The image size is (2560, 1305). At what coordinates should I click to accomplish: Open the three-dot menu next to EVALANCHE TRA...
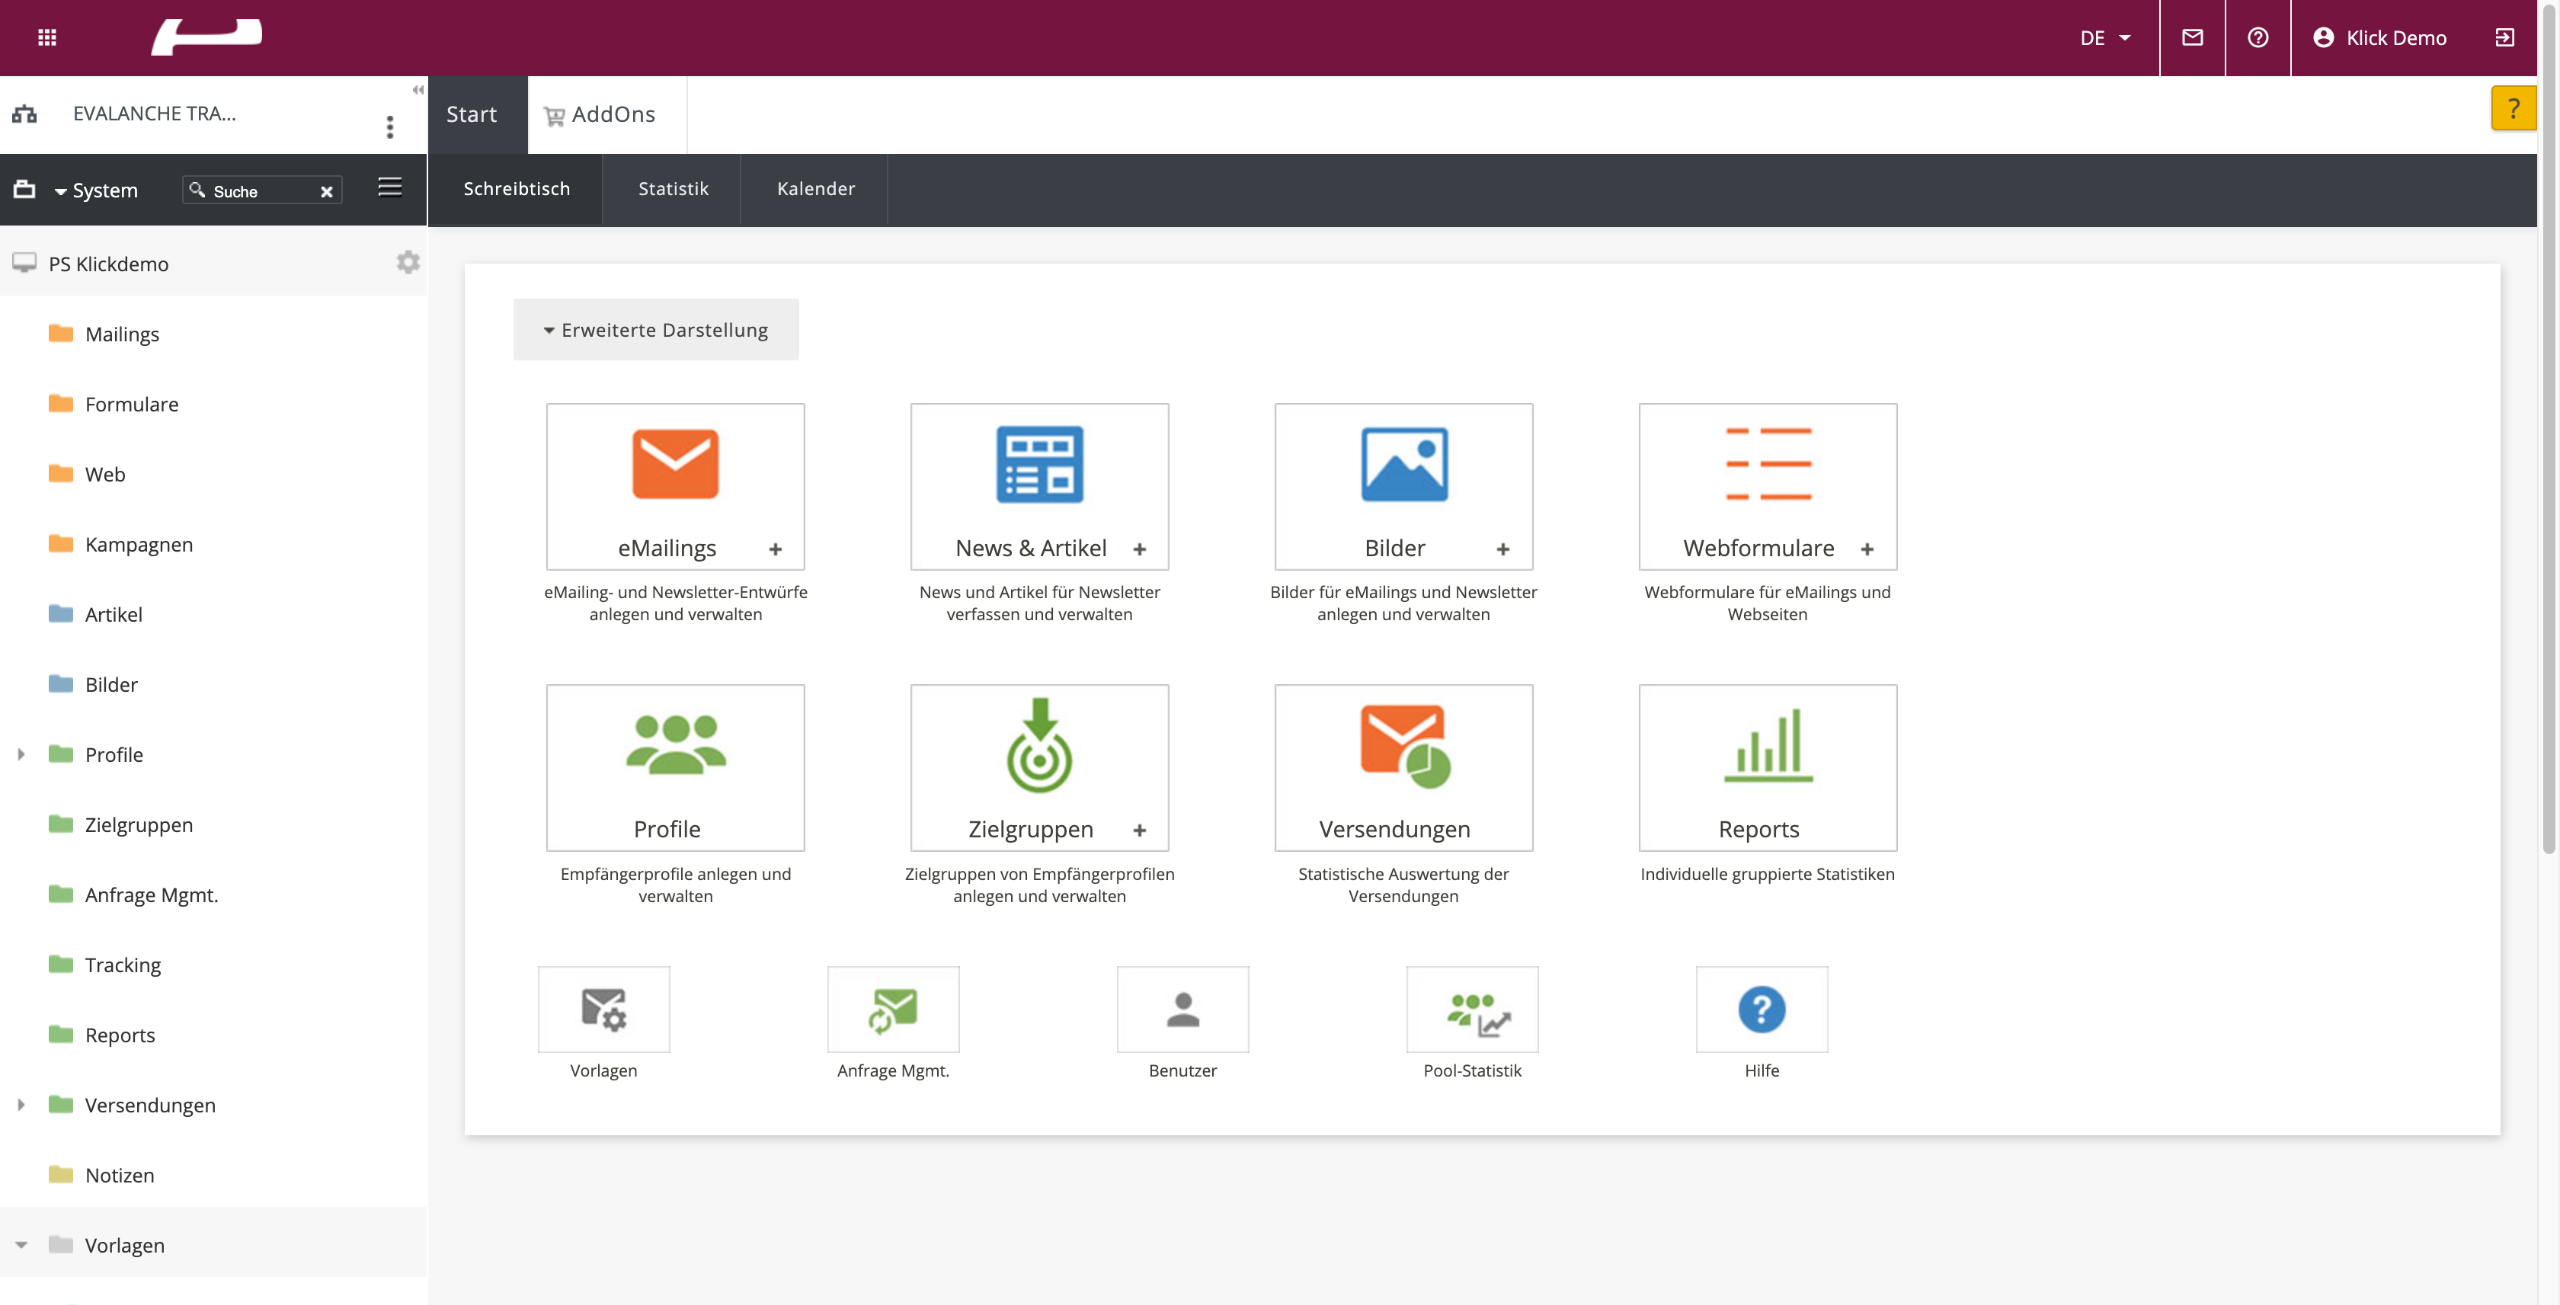point(390,127)
